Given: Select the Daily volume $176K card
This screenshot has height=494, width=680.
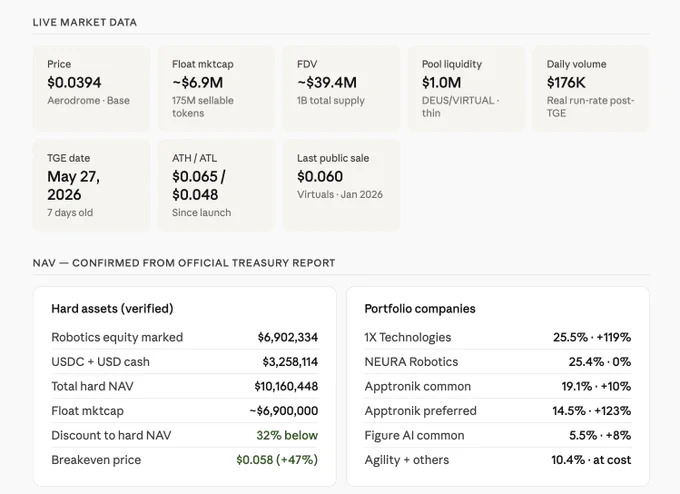Looking at the screenshot, I should [591, 88].
